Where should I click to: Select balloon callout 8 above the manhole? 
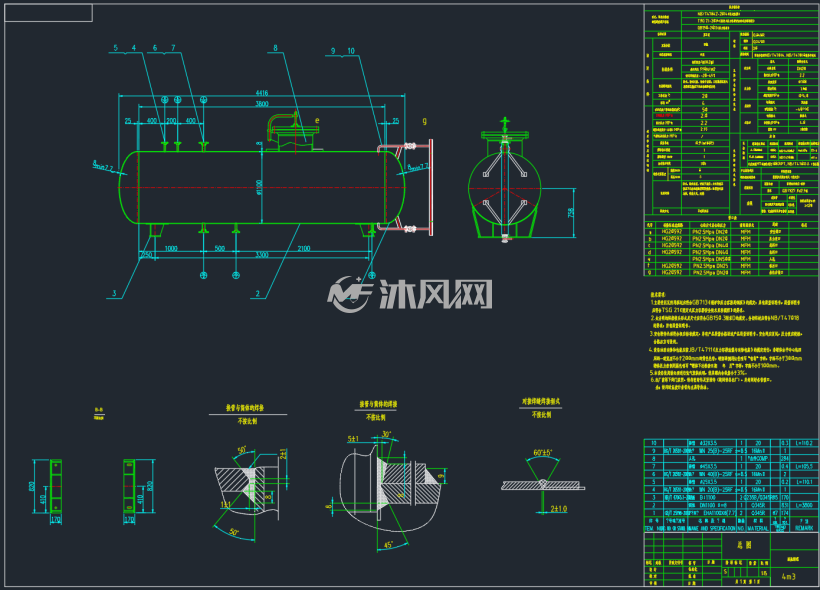coord(275,48)
